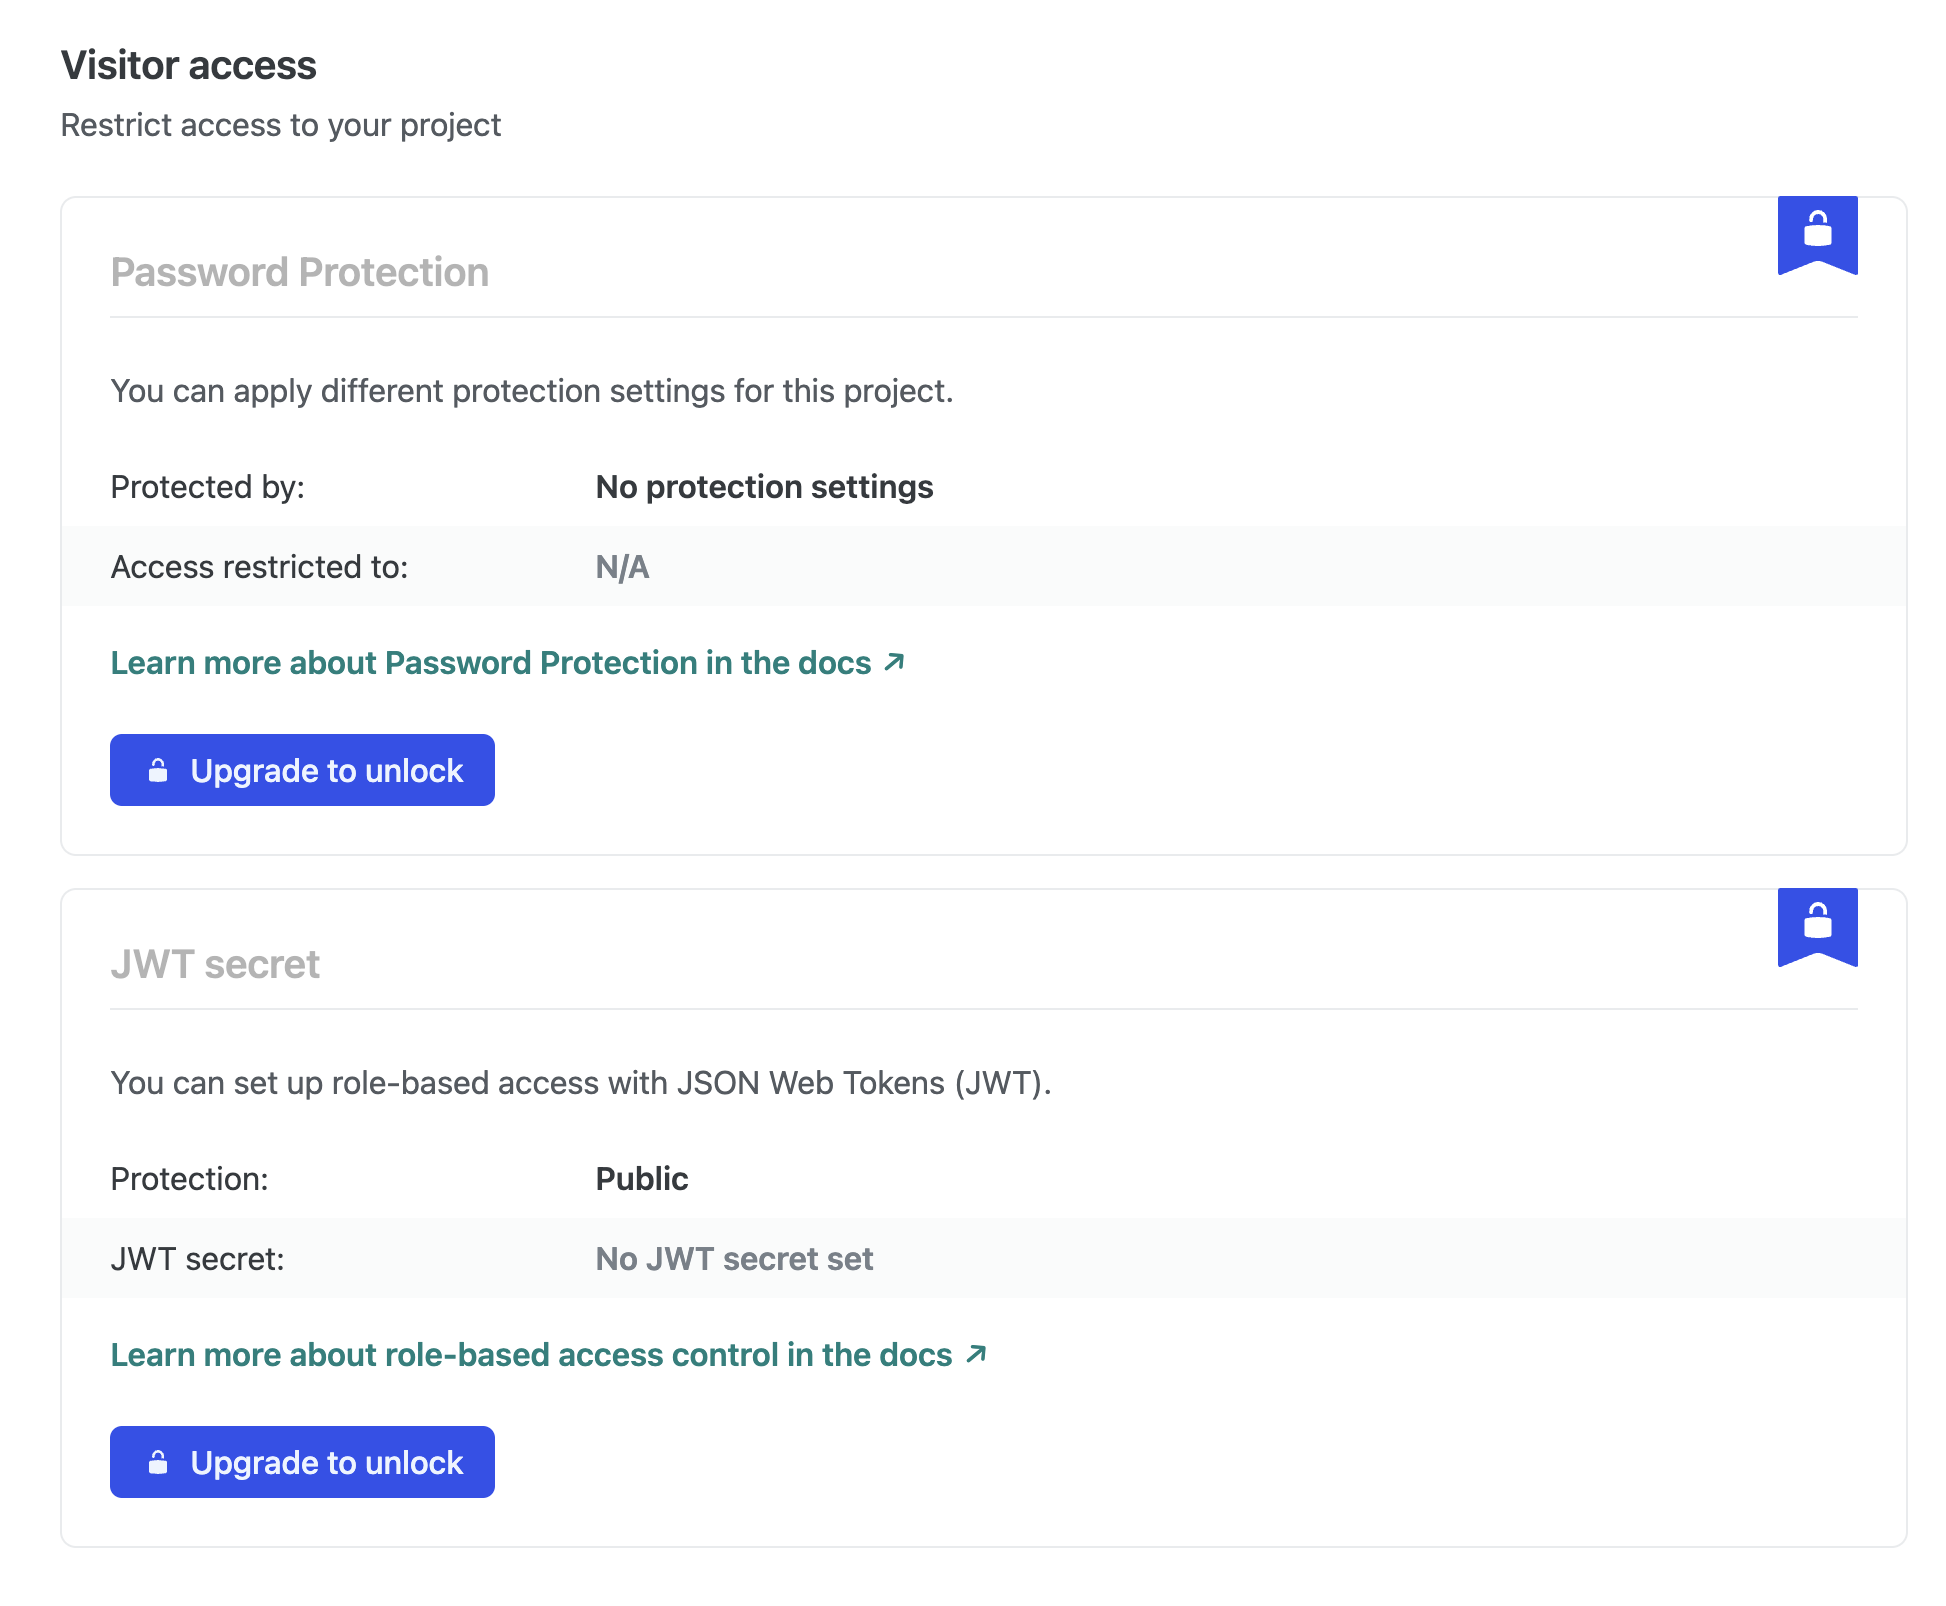This screenshot has height=1606, width=1946.
Task: Click lock icon inside JWT secret upgrade button
Action: (x=158, y=1462)
